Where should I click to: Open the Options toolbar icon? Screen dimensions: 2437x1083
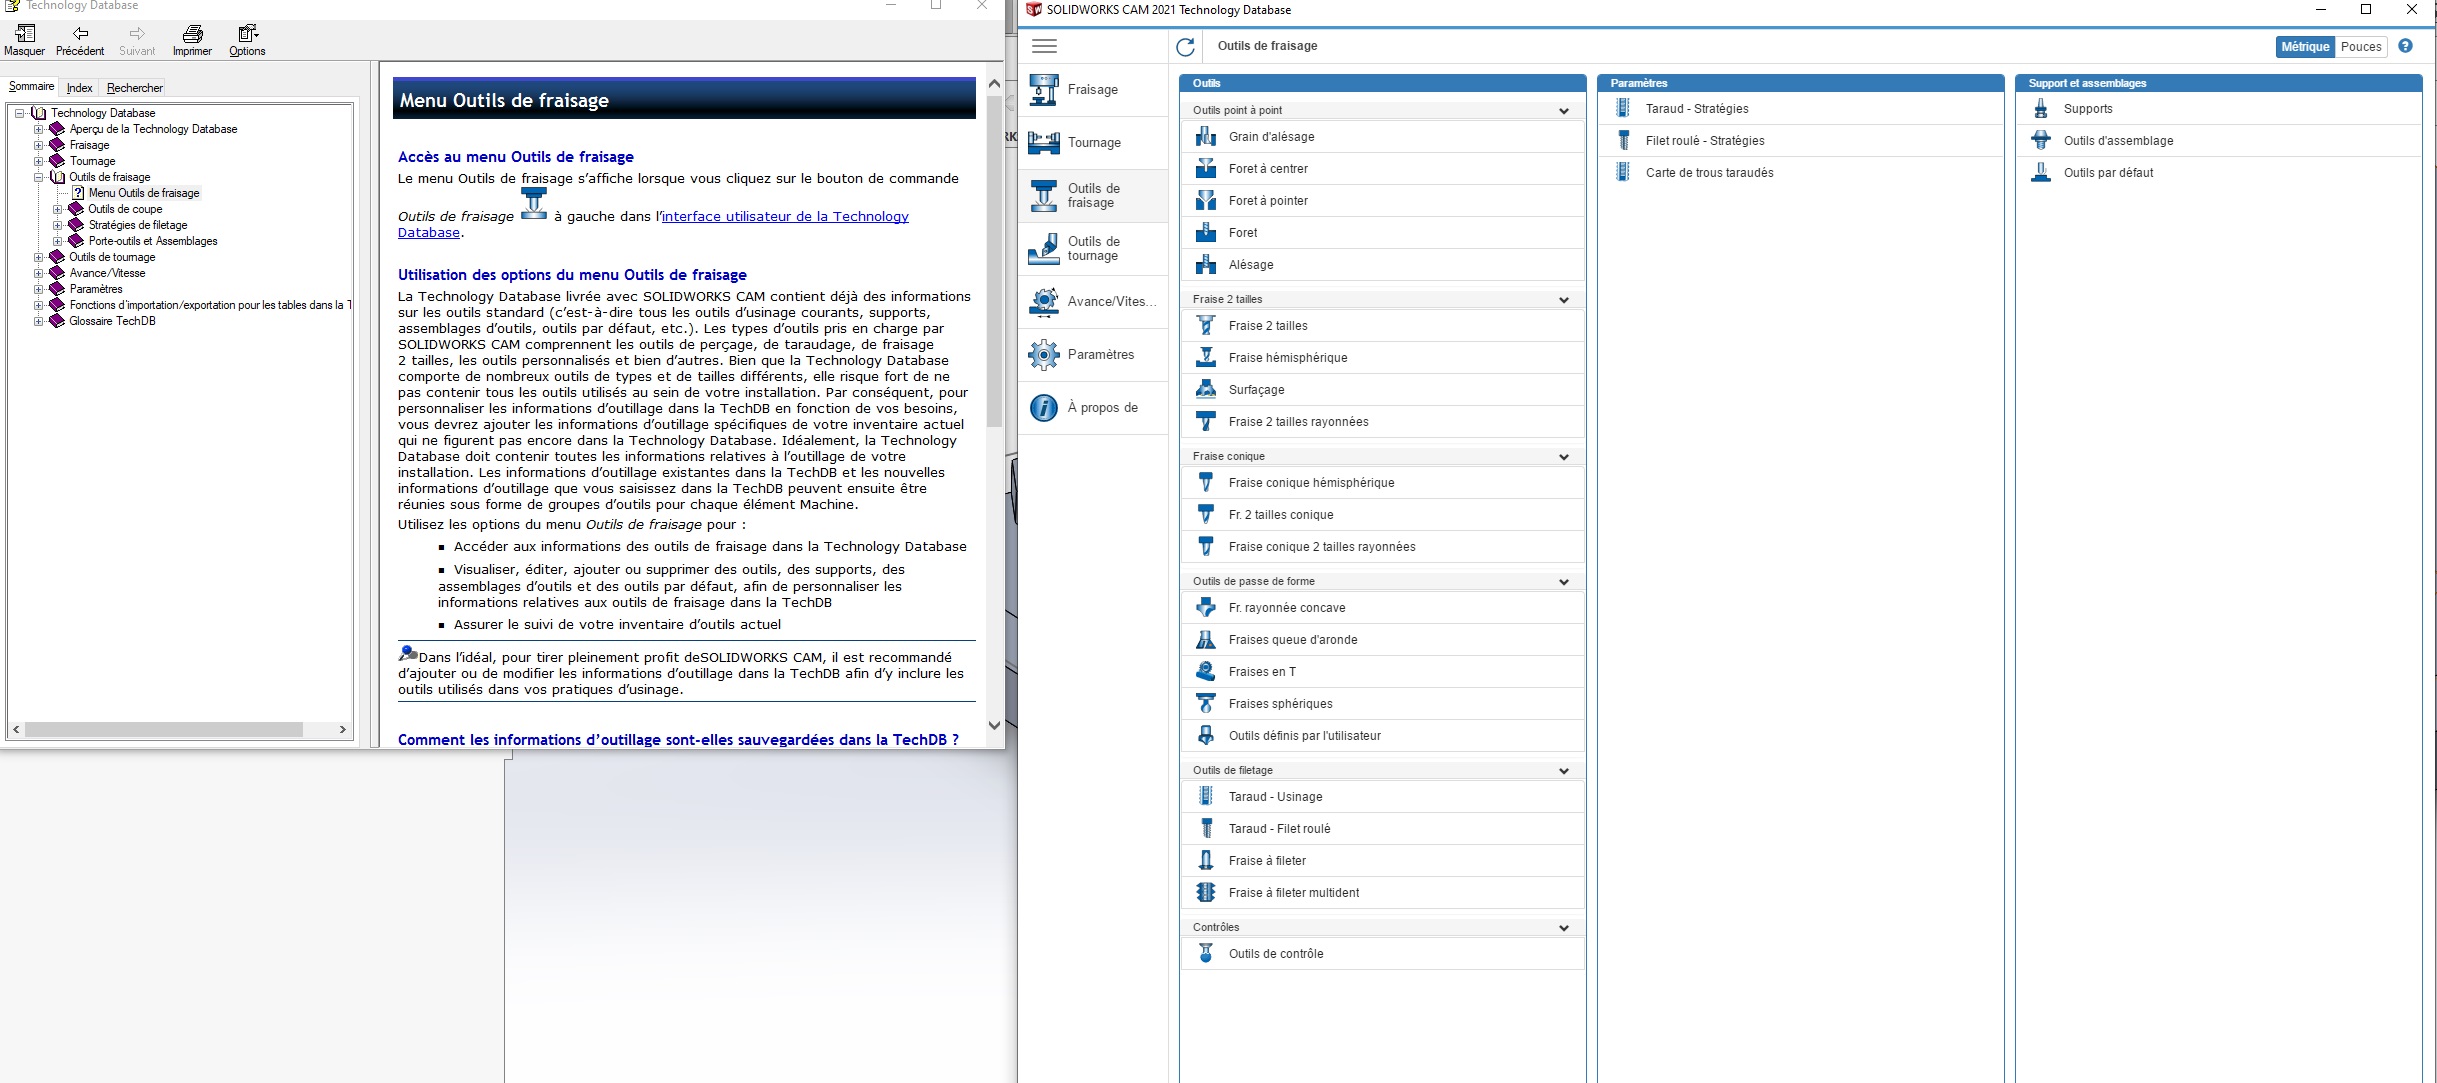(248, 34)
